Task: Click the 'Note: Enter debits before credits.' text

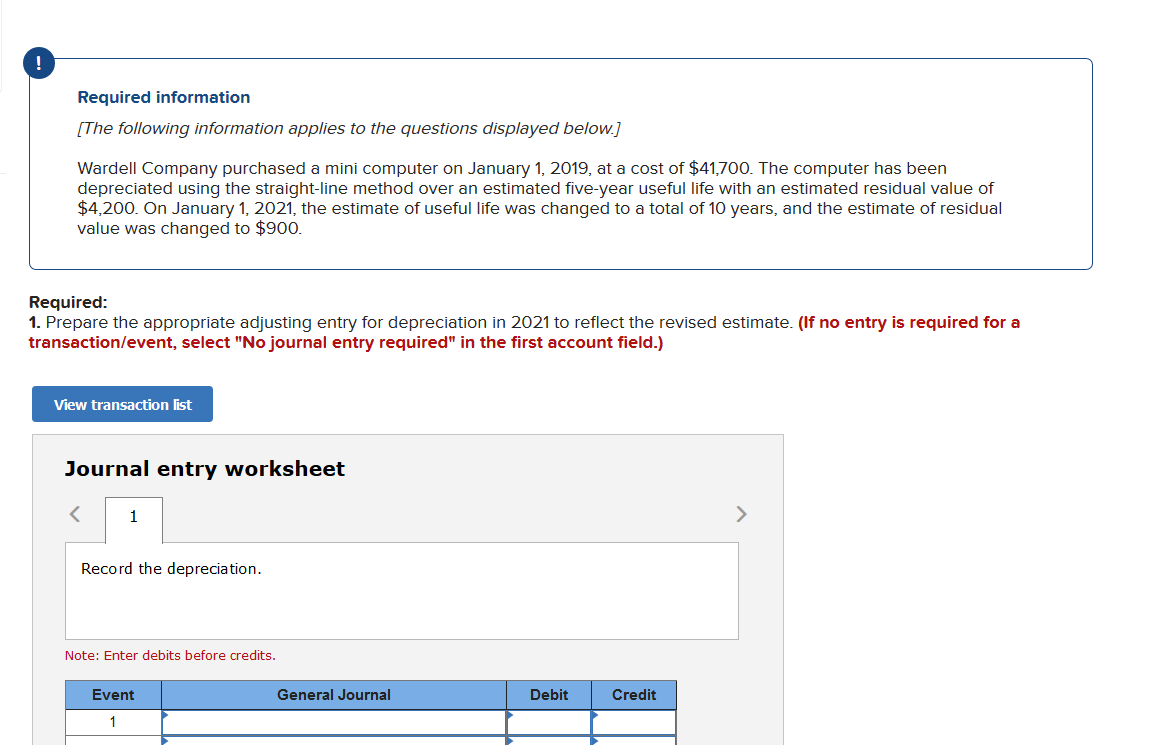Action: click(x=170, y=655)
